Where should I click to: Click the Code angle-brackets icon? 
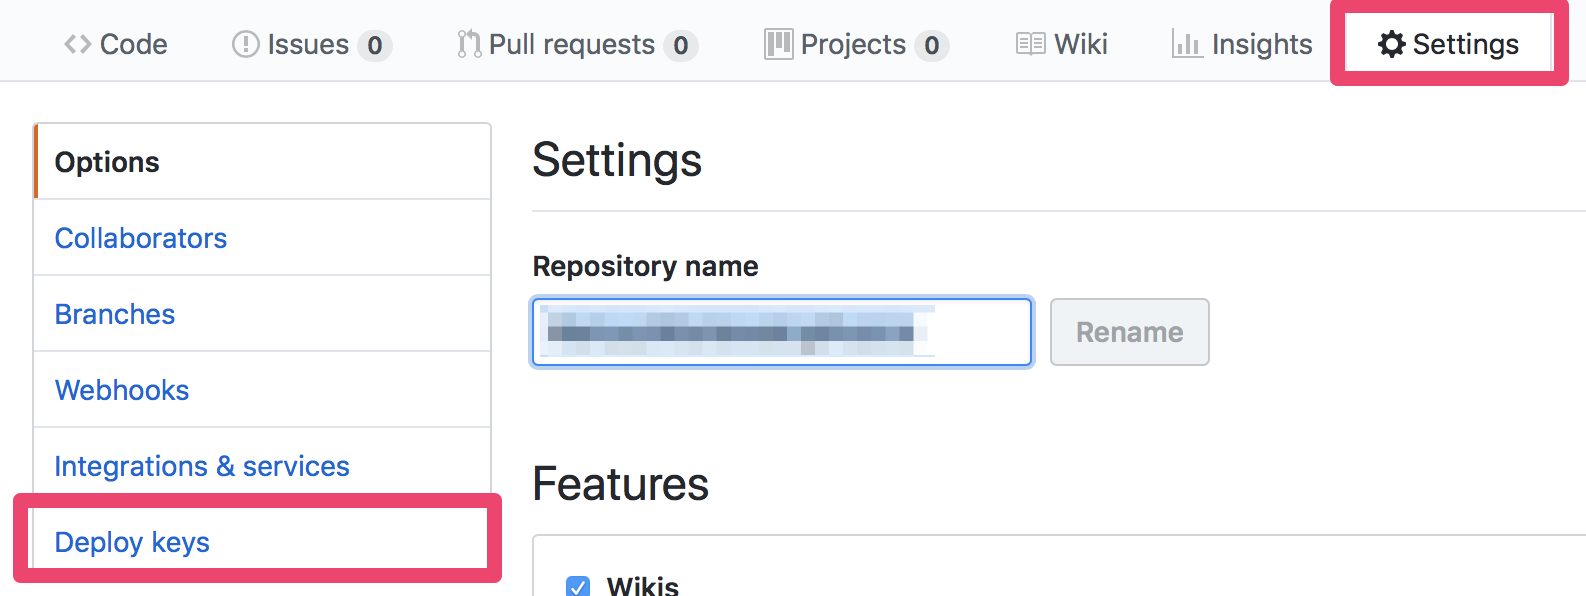[77, 45]
